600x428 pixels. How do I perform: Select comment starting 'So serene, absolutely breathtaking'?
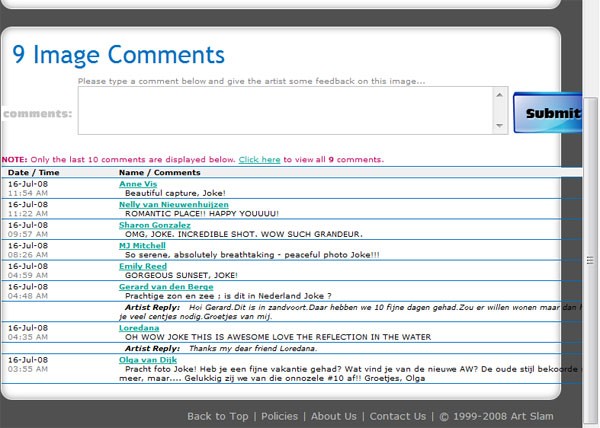tap(252, 255)
